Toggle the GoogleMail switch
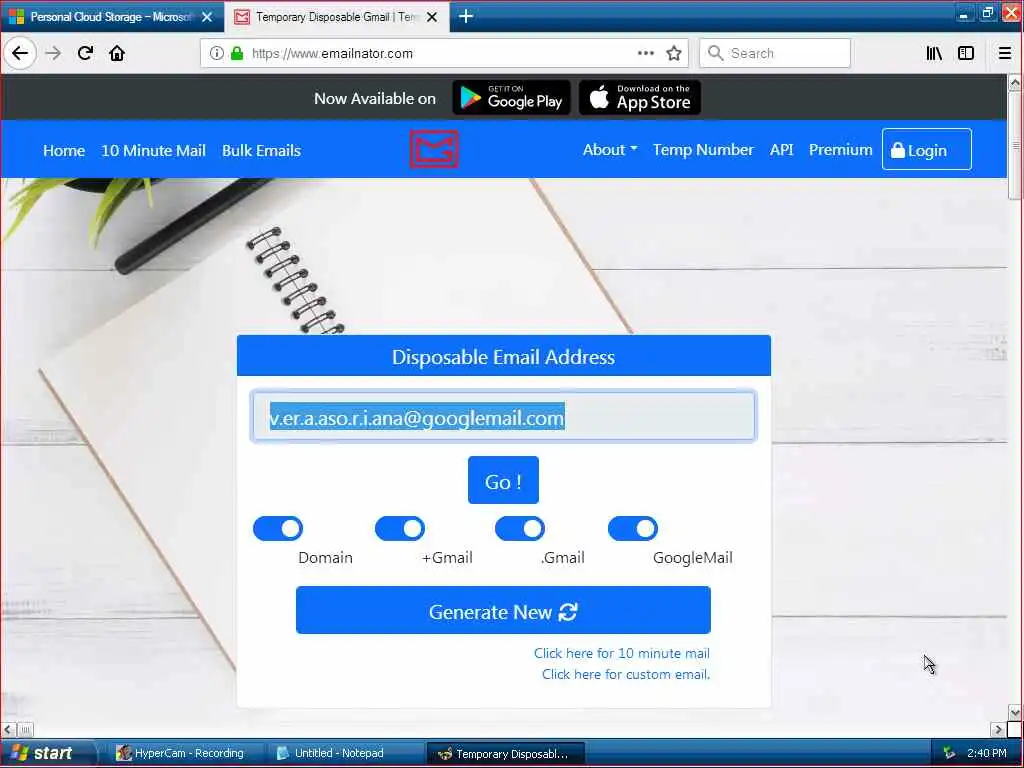 (x=633, y=529)
